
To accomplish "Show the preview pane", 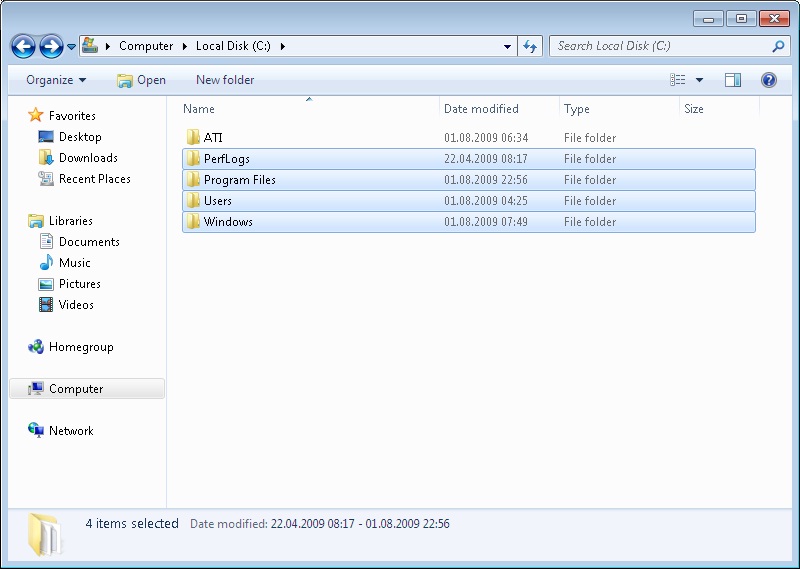I will click(733, 80).
